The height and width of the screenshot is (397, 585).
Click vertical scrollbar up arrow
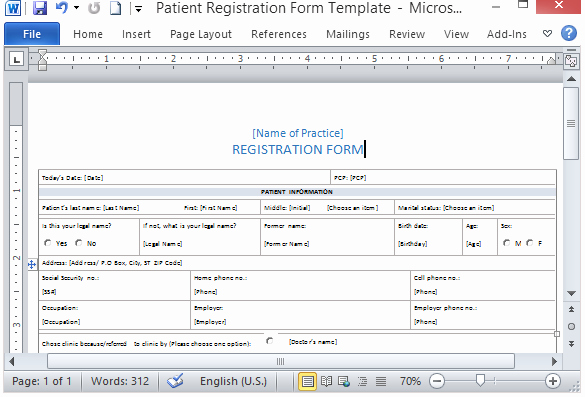[x=571, y=79]
